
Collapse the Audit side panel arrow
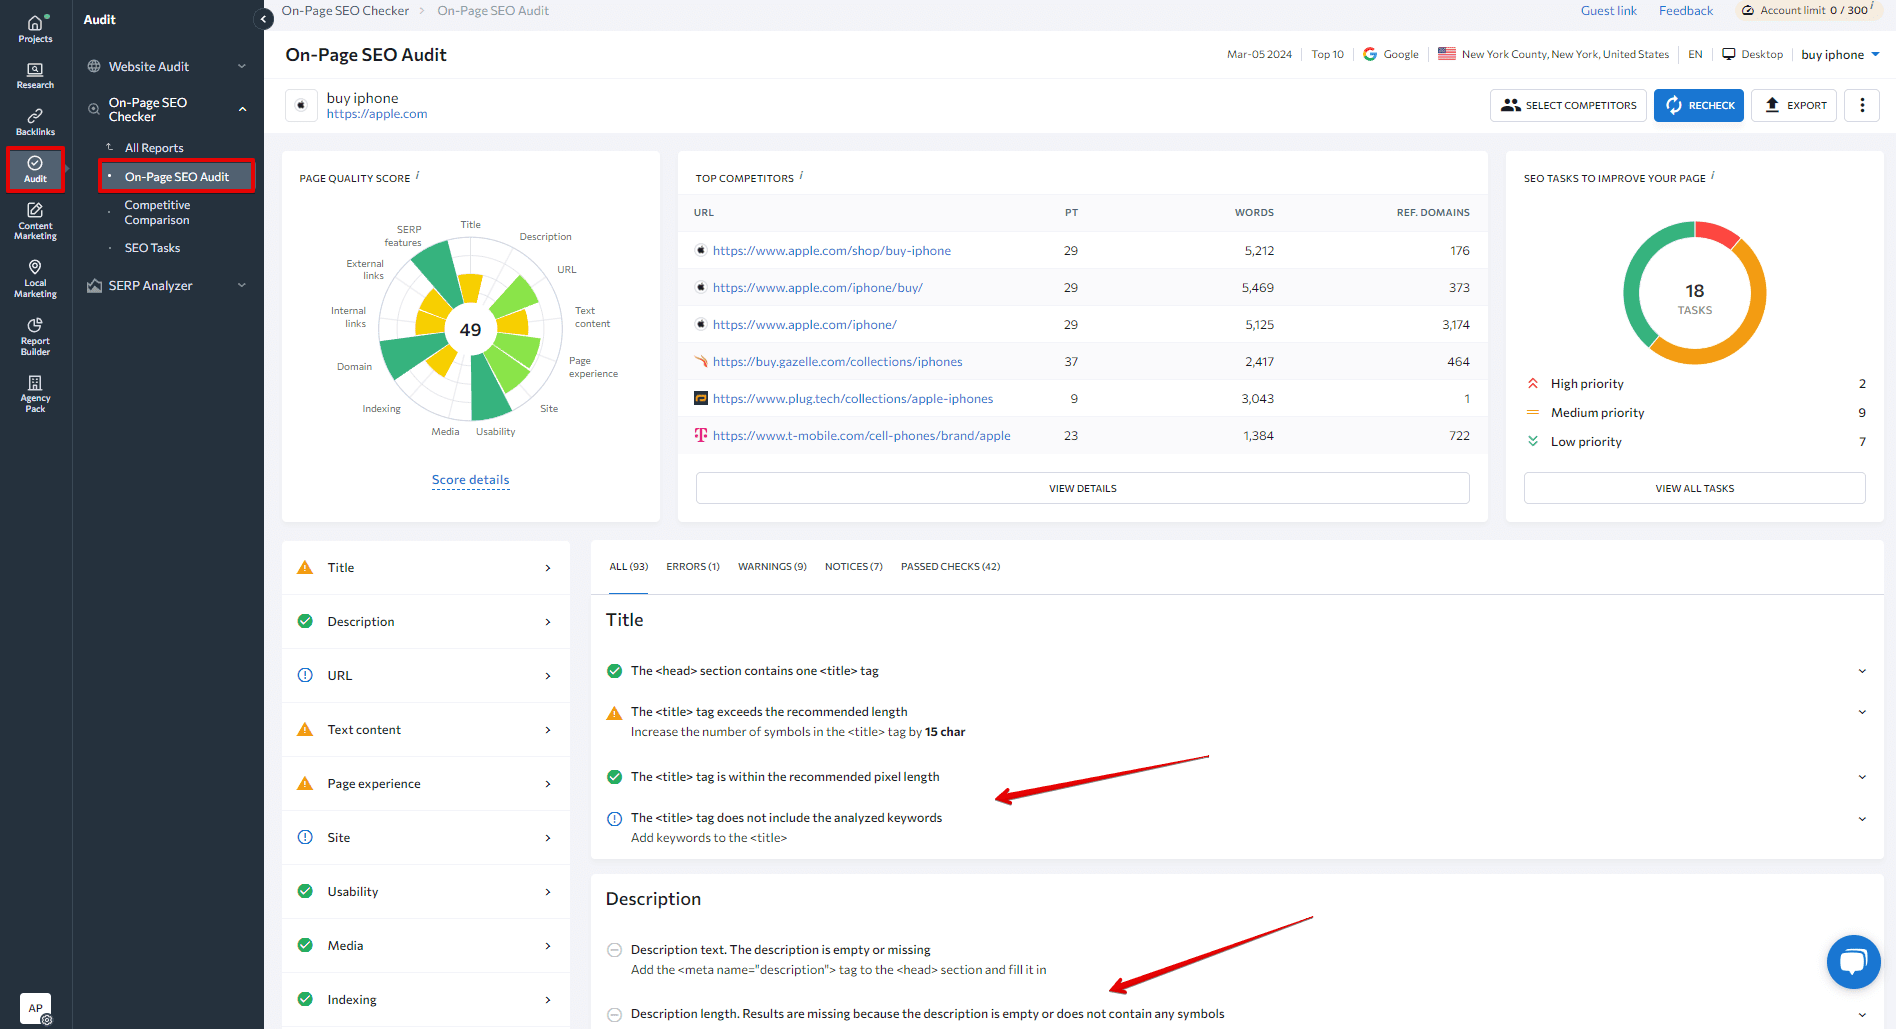click(x=264, y=19)
